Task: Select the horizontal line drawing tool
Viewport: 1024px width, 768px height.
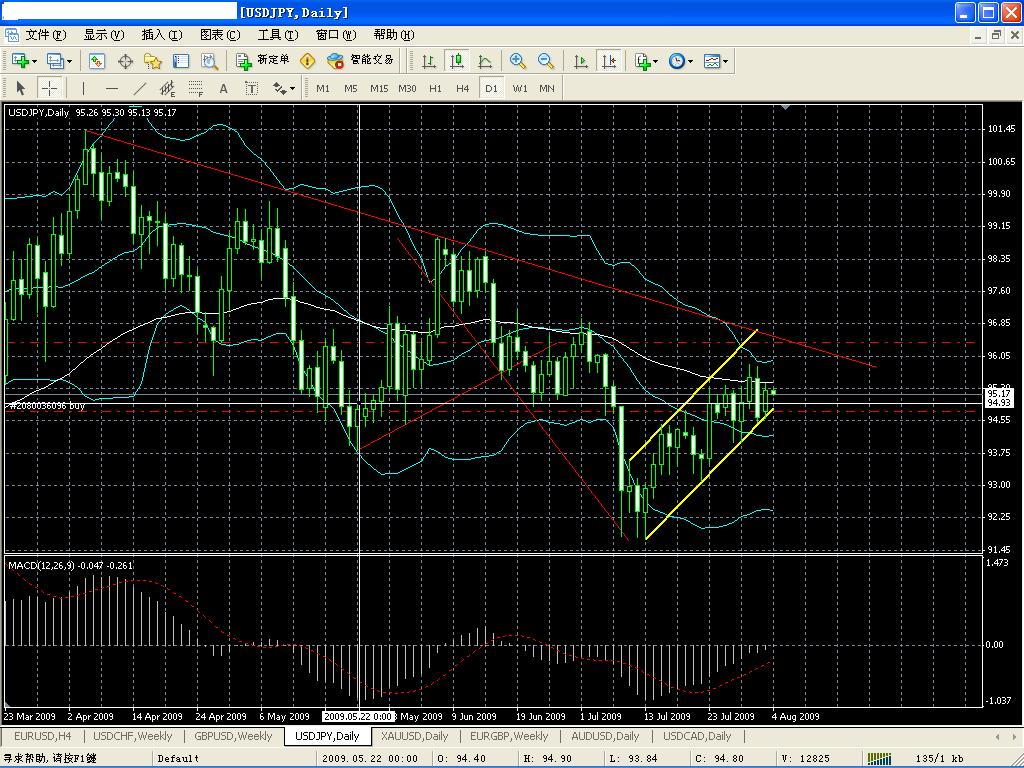Action: click(x=112, y=88)
